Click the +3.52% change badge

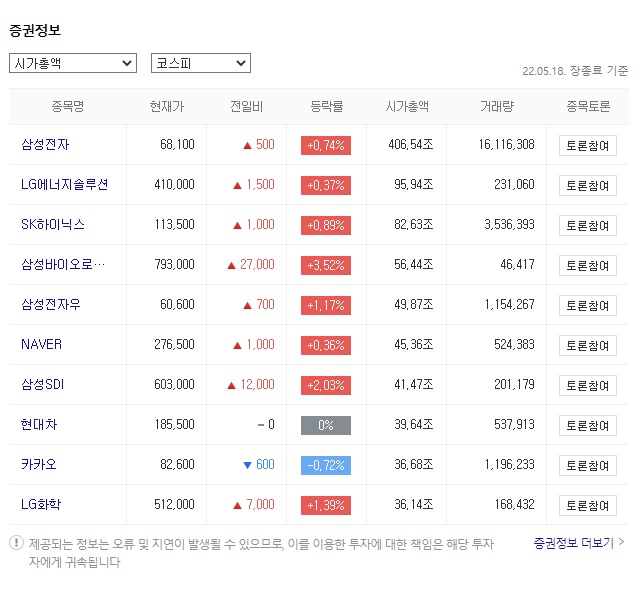(326, 265)
